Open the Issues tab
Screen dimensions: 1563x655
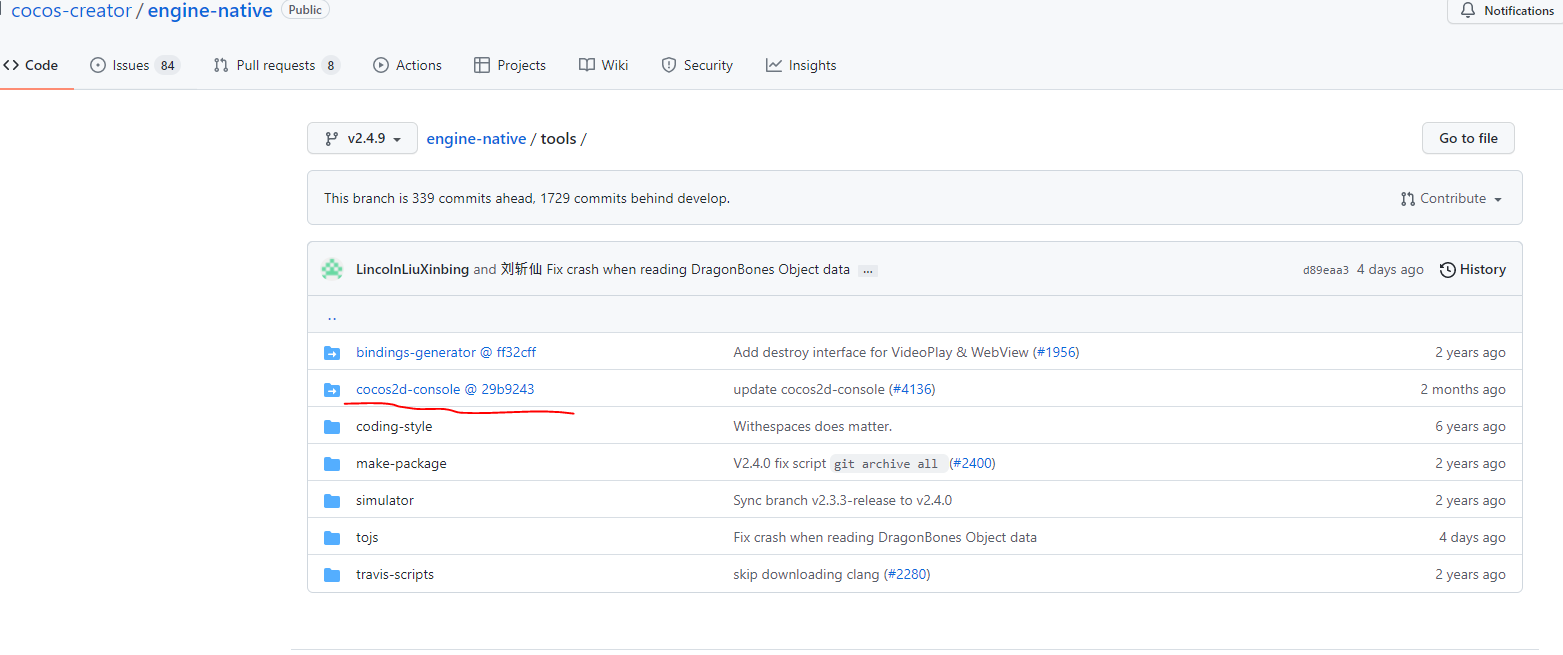[134, 65]
